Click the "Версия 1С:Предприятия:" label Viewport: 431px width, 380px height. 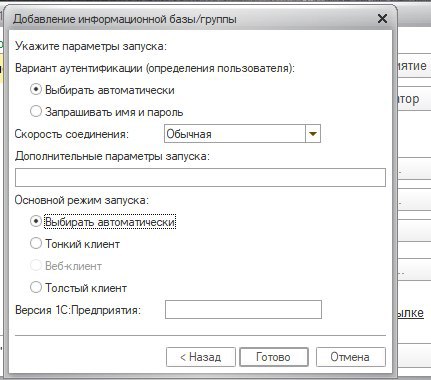[78, 310]
